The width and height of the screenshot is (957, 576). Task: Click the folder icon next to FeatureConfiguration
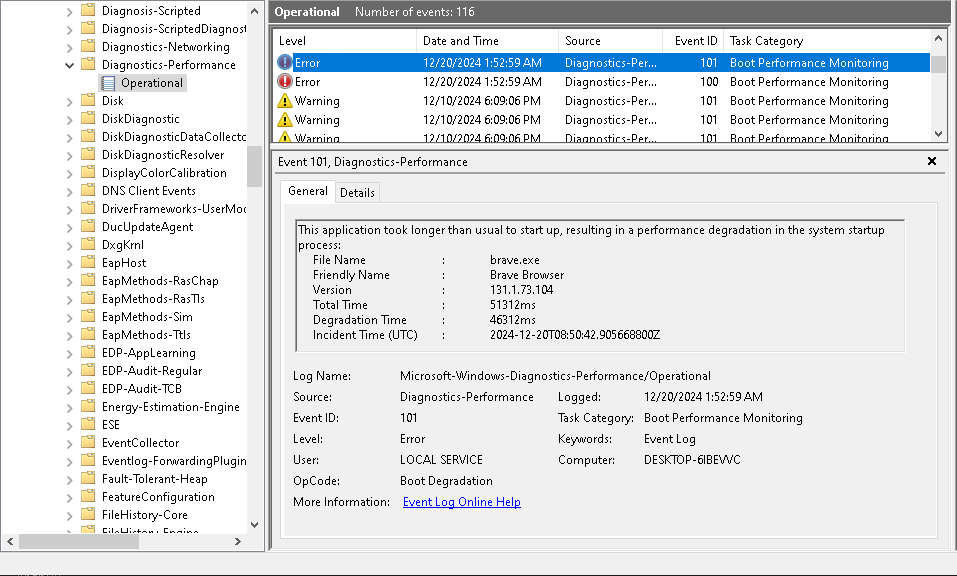88,496
